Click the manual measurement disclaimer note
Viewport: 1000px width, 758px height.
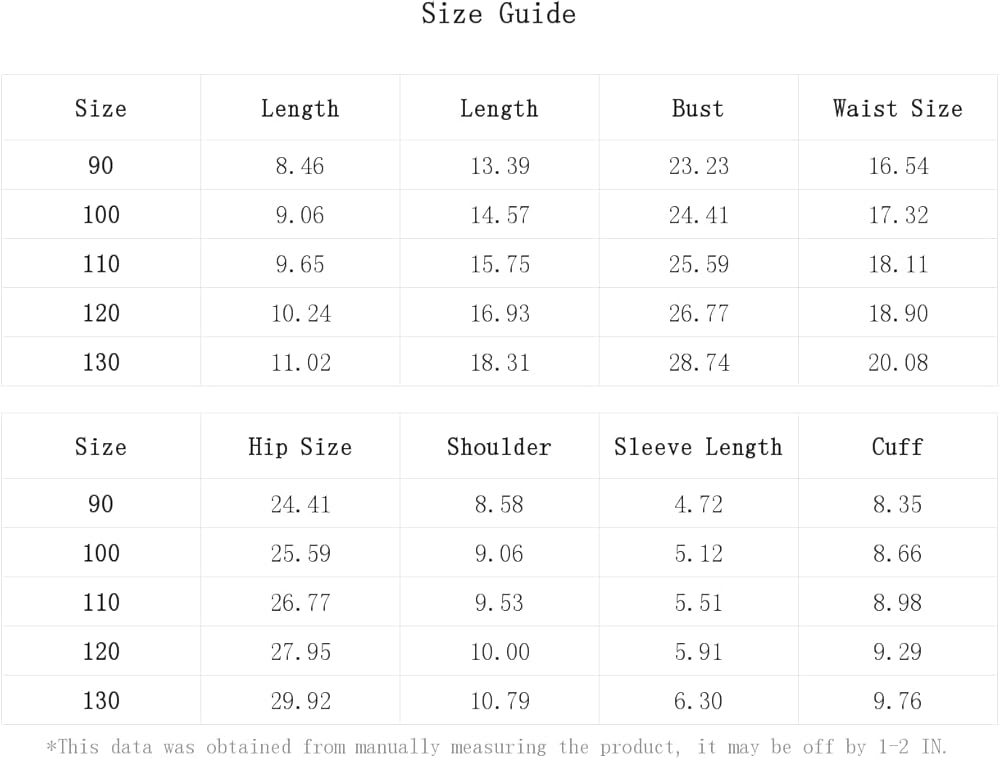497,747
